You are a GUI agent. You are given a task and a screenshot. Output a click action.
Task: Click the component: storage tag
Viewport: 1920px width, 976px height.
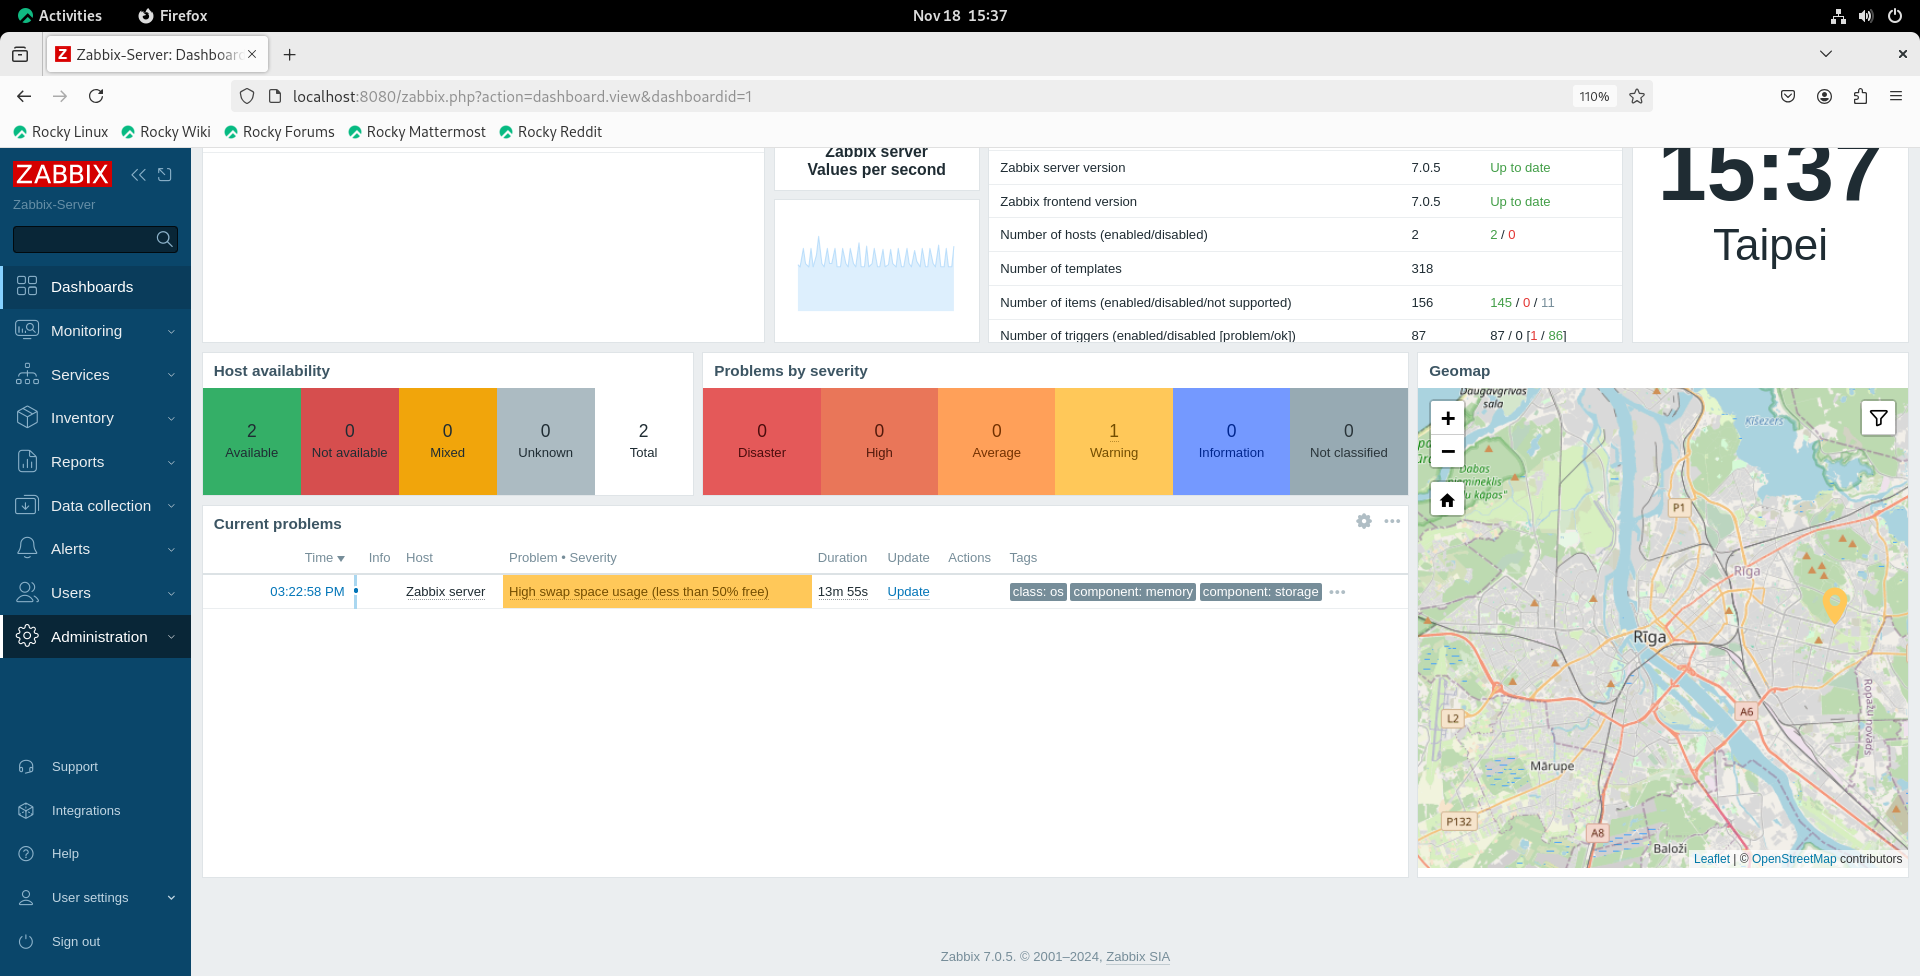coord(1260,592)
